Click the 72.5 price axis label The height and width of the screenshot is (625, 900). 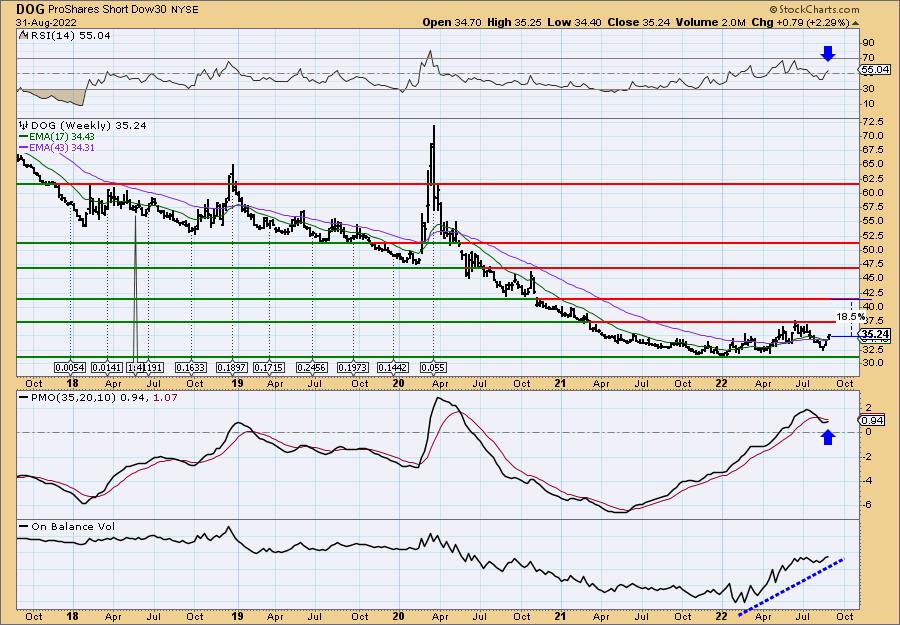click(872, 122)
